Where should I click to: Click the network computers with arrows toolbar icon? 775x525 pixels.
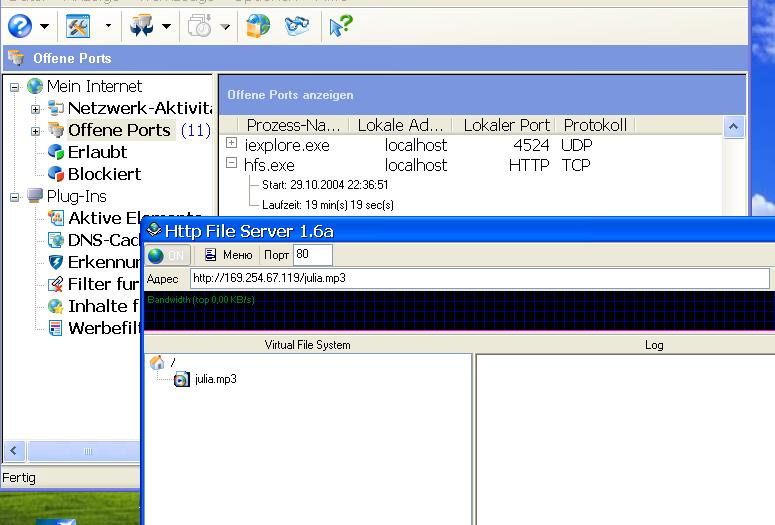tap(142, 26)
